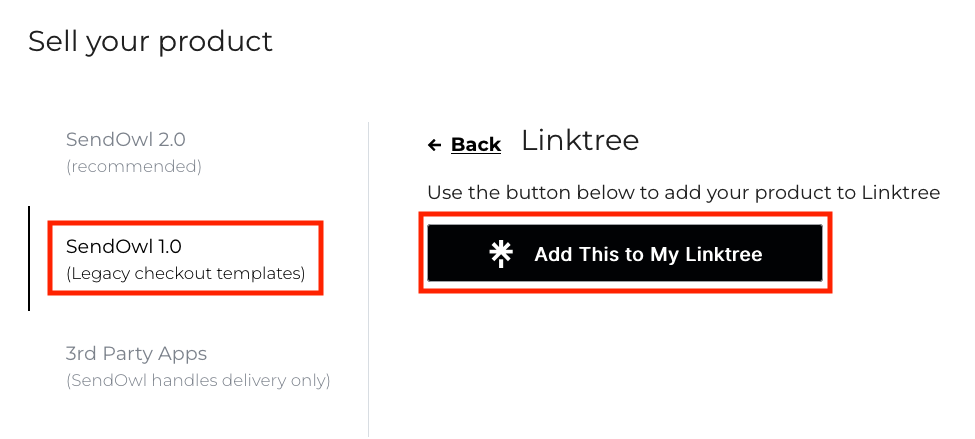Click the Linktree asterisk logo icon
The width and height of the screenshot is (975, 439).
coord(501,254)
